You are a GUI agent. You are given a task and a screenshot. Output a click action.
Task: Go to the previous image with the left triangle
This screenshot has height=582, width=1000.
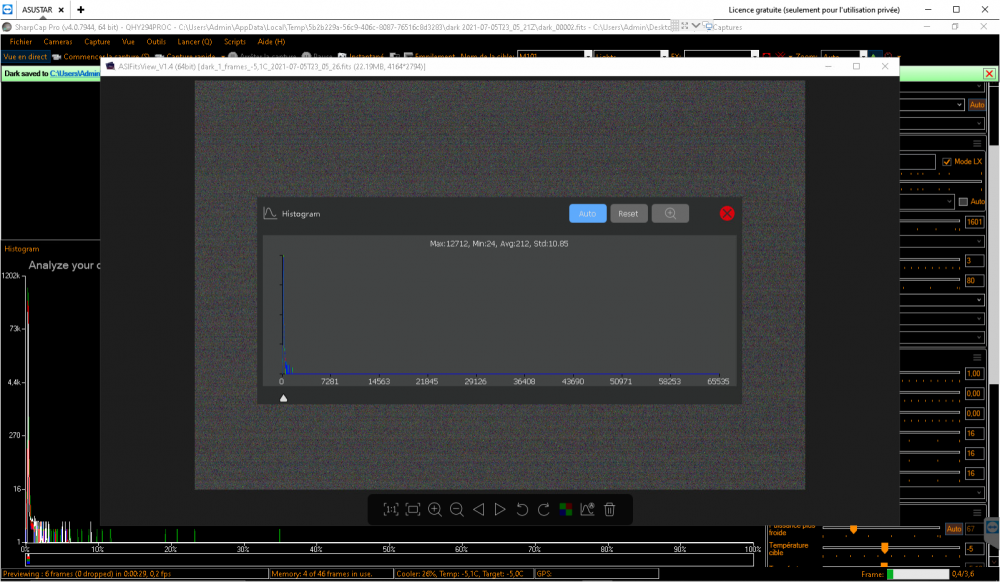478,509
